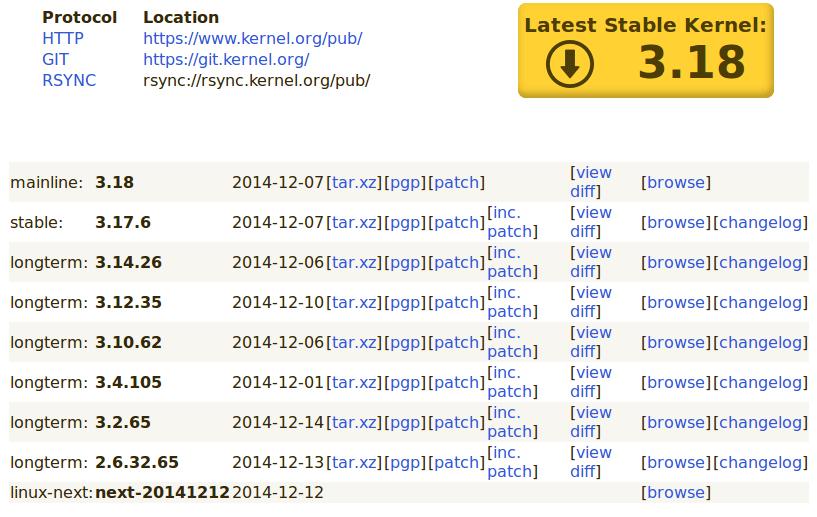View diff for longterm 3.4.105

[x=591, y=382]
